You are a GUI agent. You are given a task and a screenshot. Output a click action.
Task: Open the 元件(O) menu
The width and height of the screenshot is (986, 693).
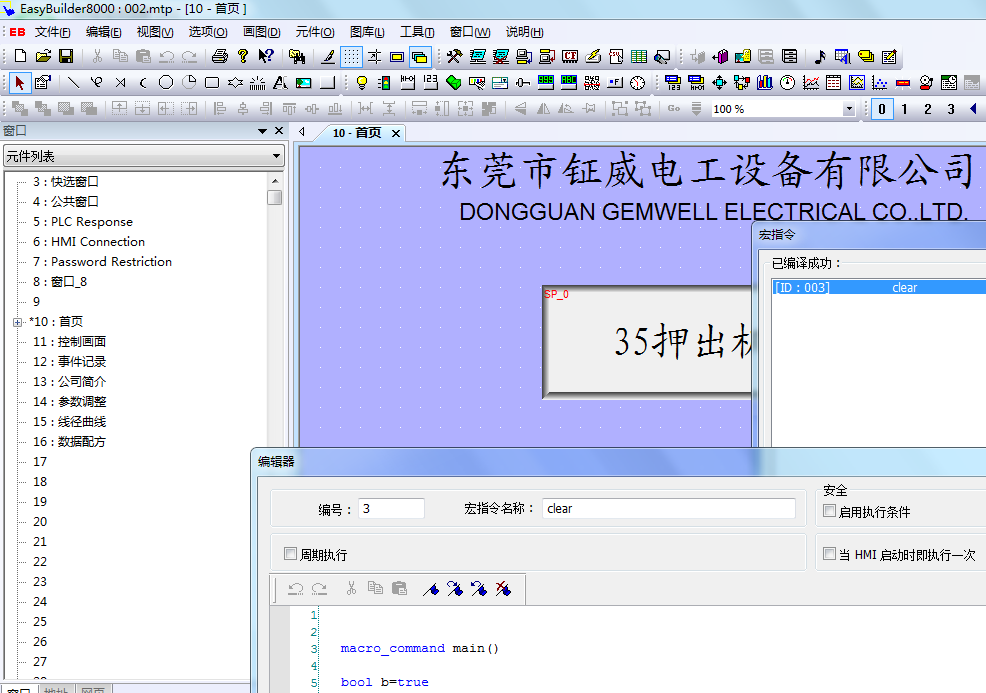pos(314,32)
